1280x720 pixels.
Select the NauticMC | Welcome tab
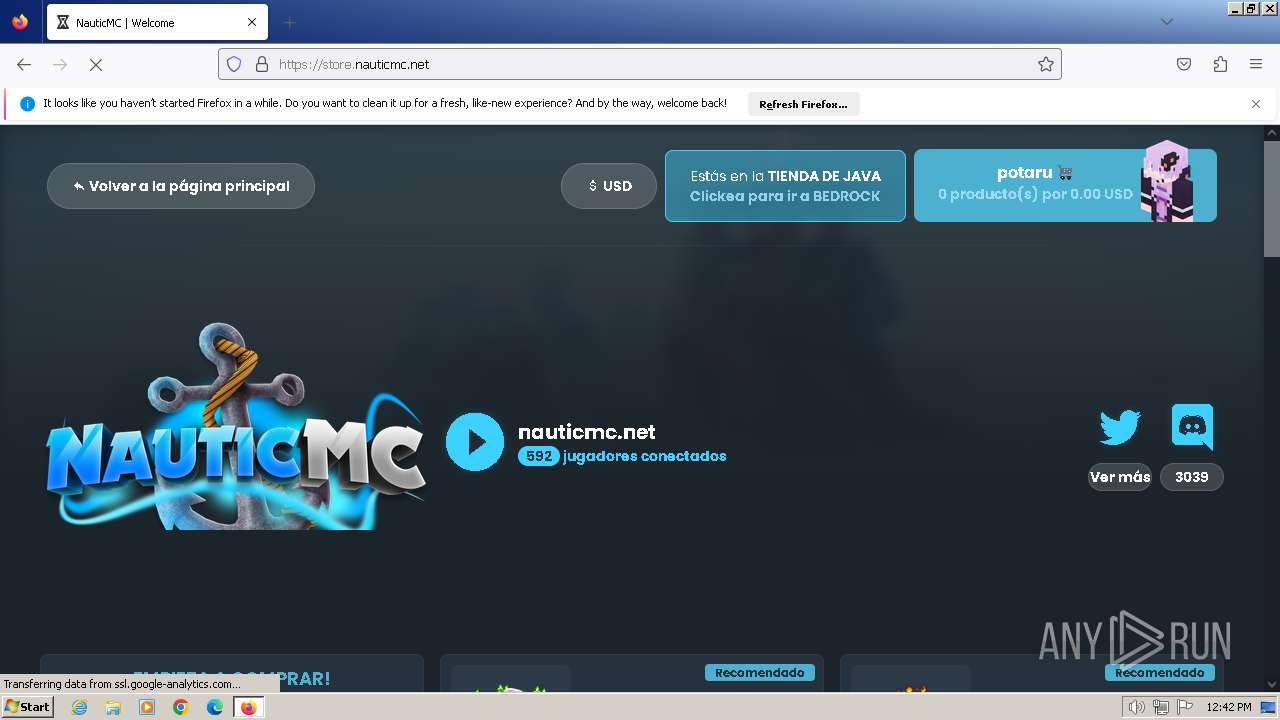(x=156, y=22)
